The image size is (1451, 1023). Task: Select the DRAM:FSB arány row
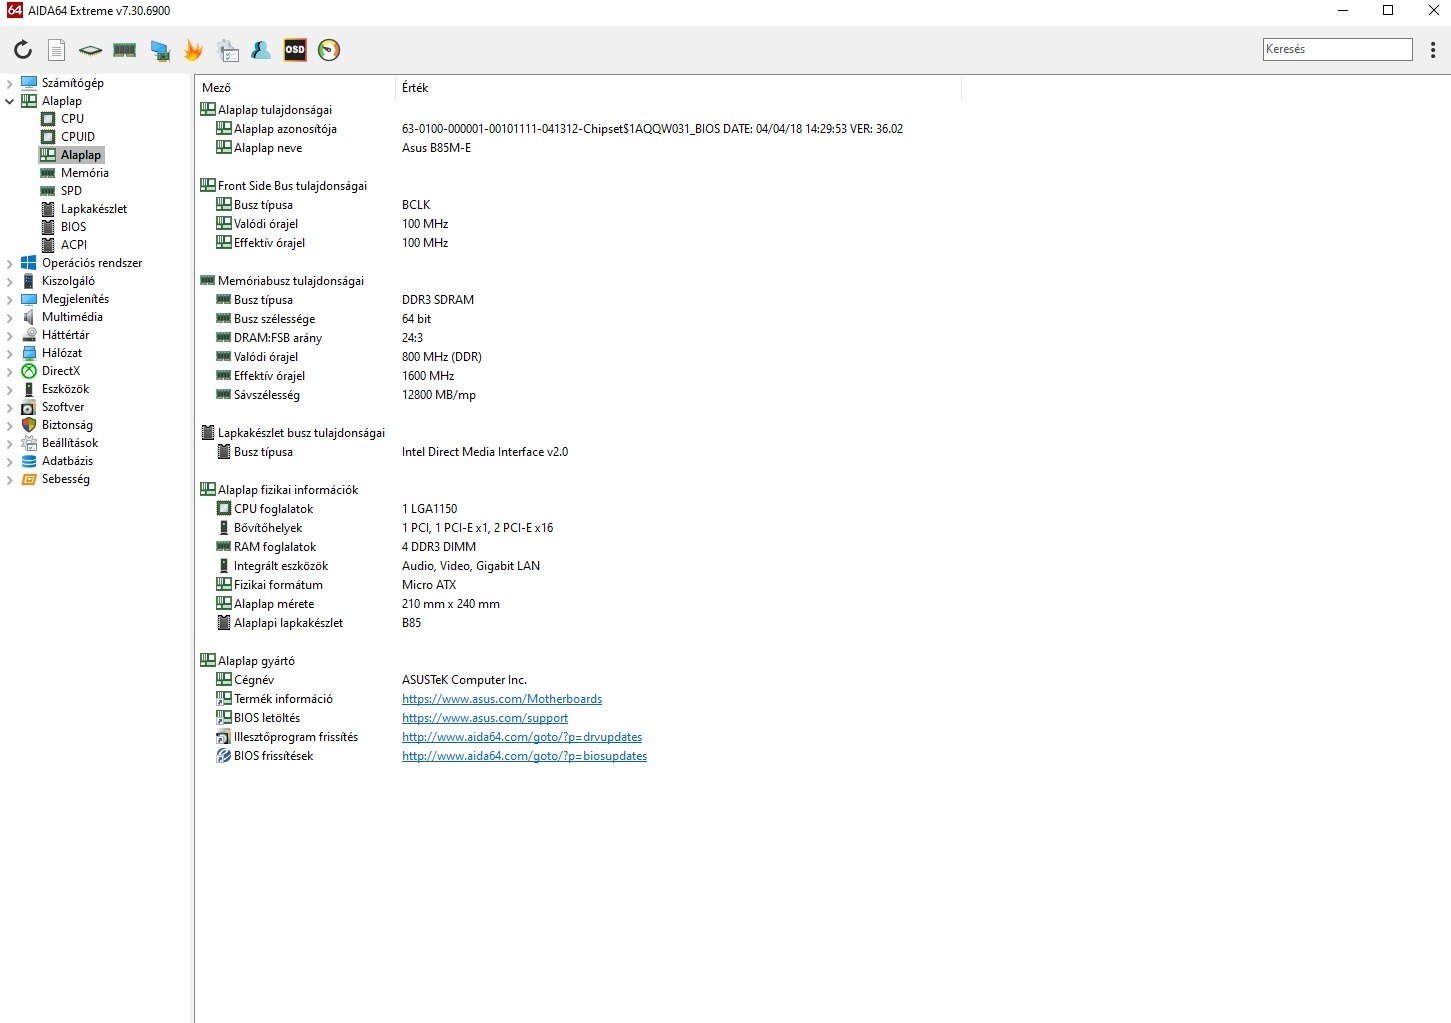578,338
